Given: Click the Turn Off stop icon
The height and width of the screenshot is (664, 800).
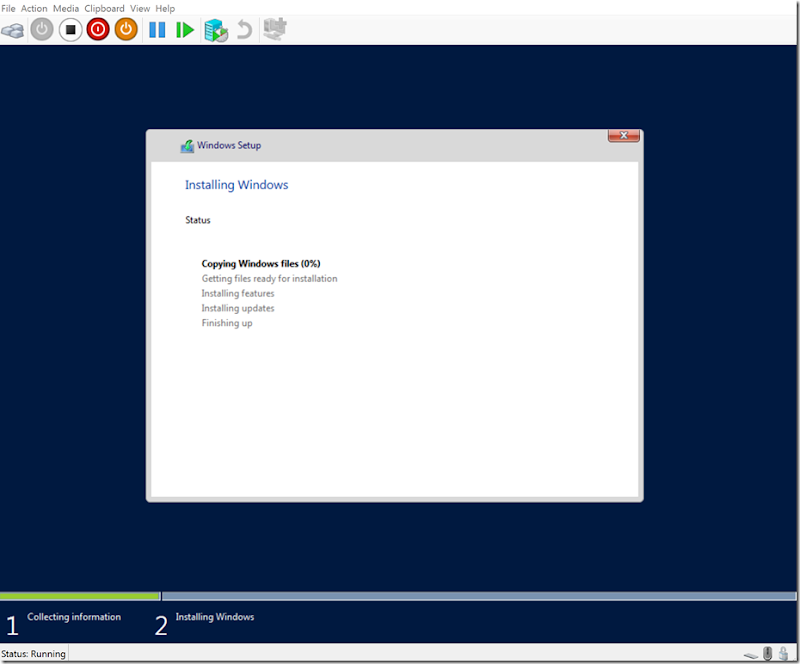Looking at the screenshot, I should [70, 30].
